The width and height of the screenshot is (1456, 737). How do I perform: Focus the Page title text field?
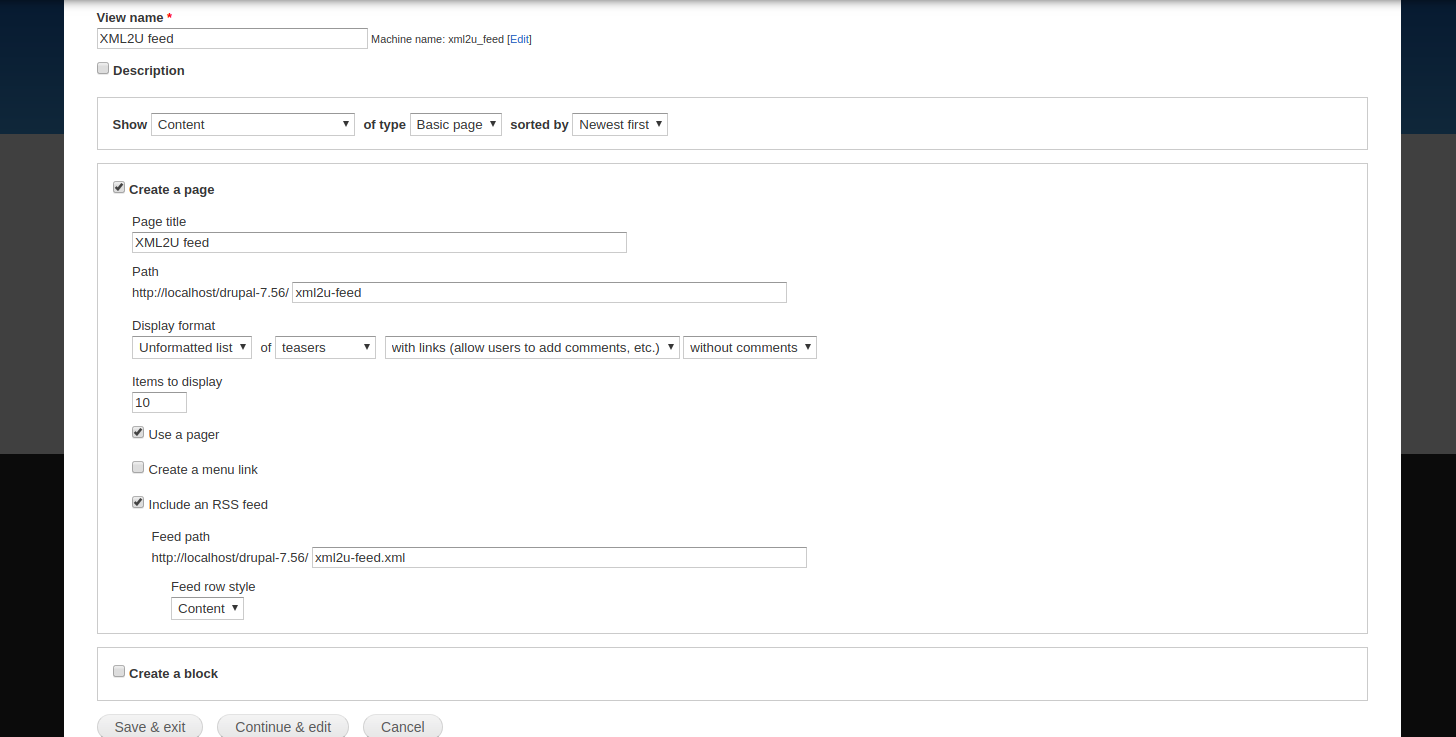pos(379,242)
